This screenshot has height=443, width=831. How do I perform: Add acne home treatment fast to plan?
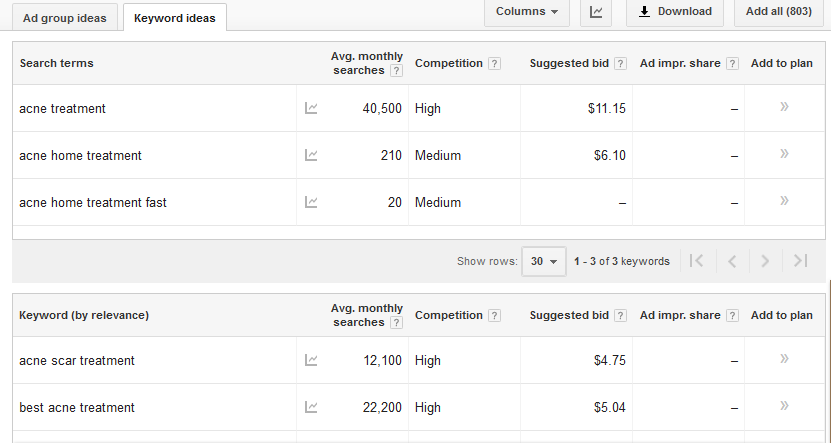[784, 201]
